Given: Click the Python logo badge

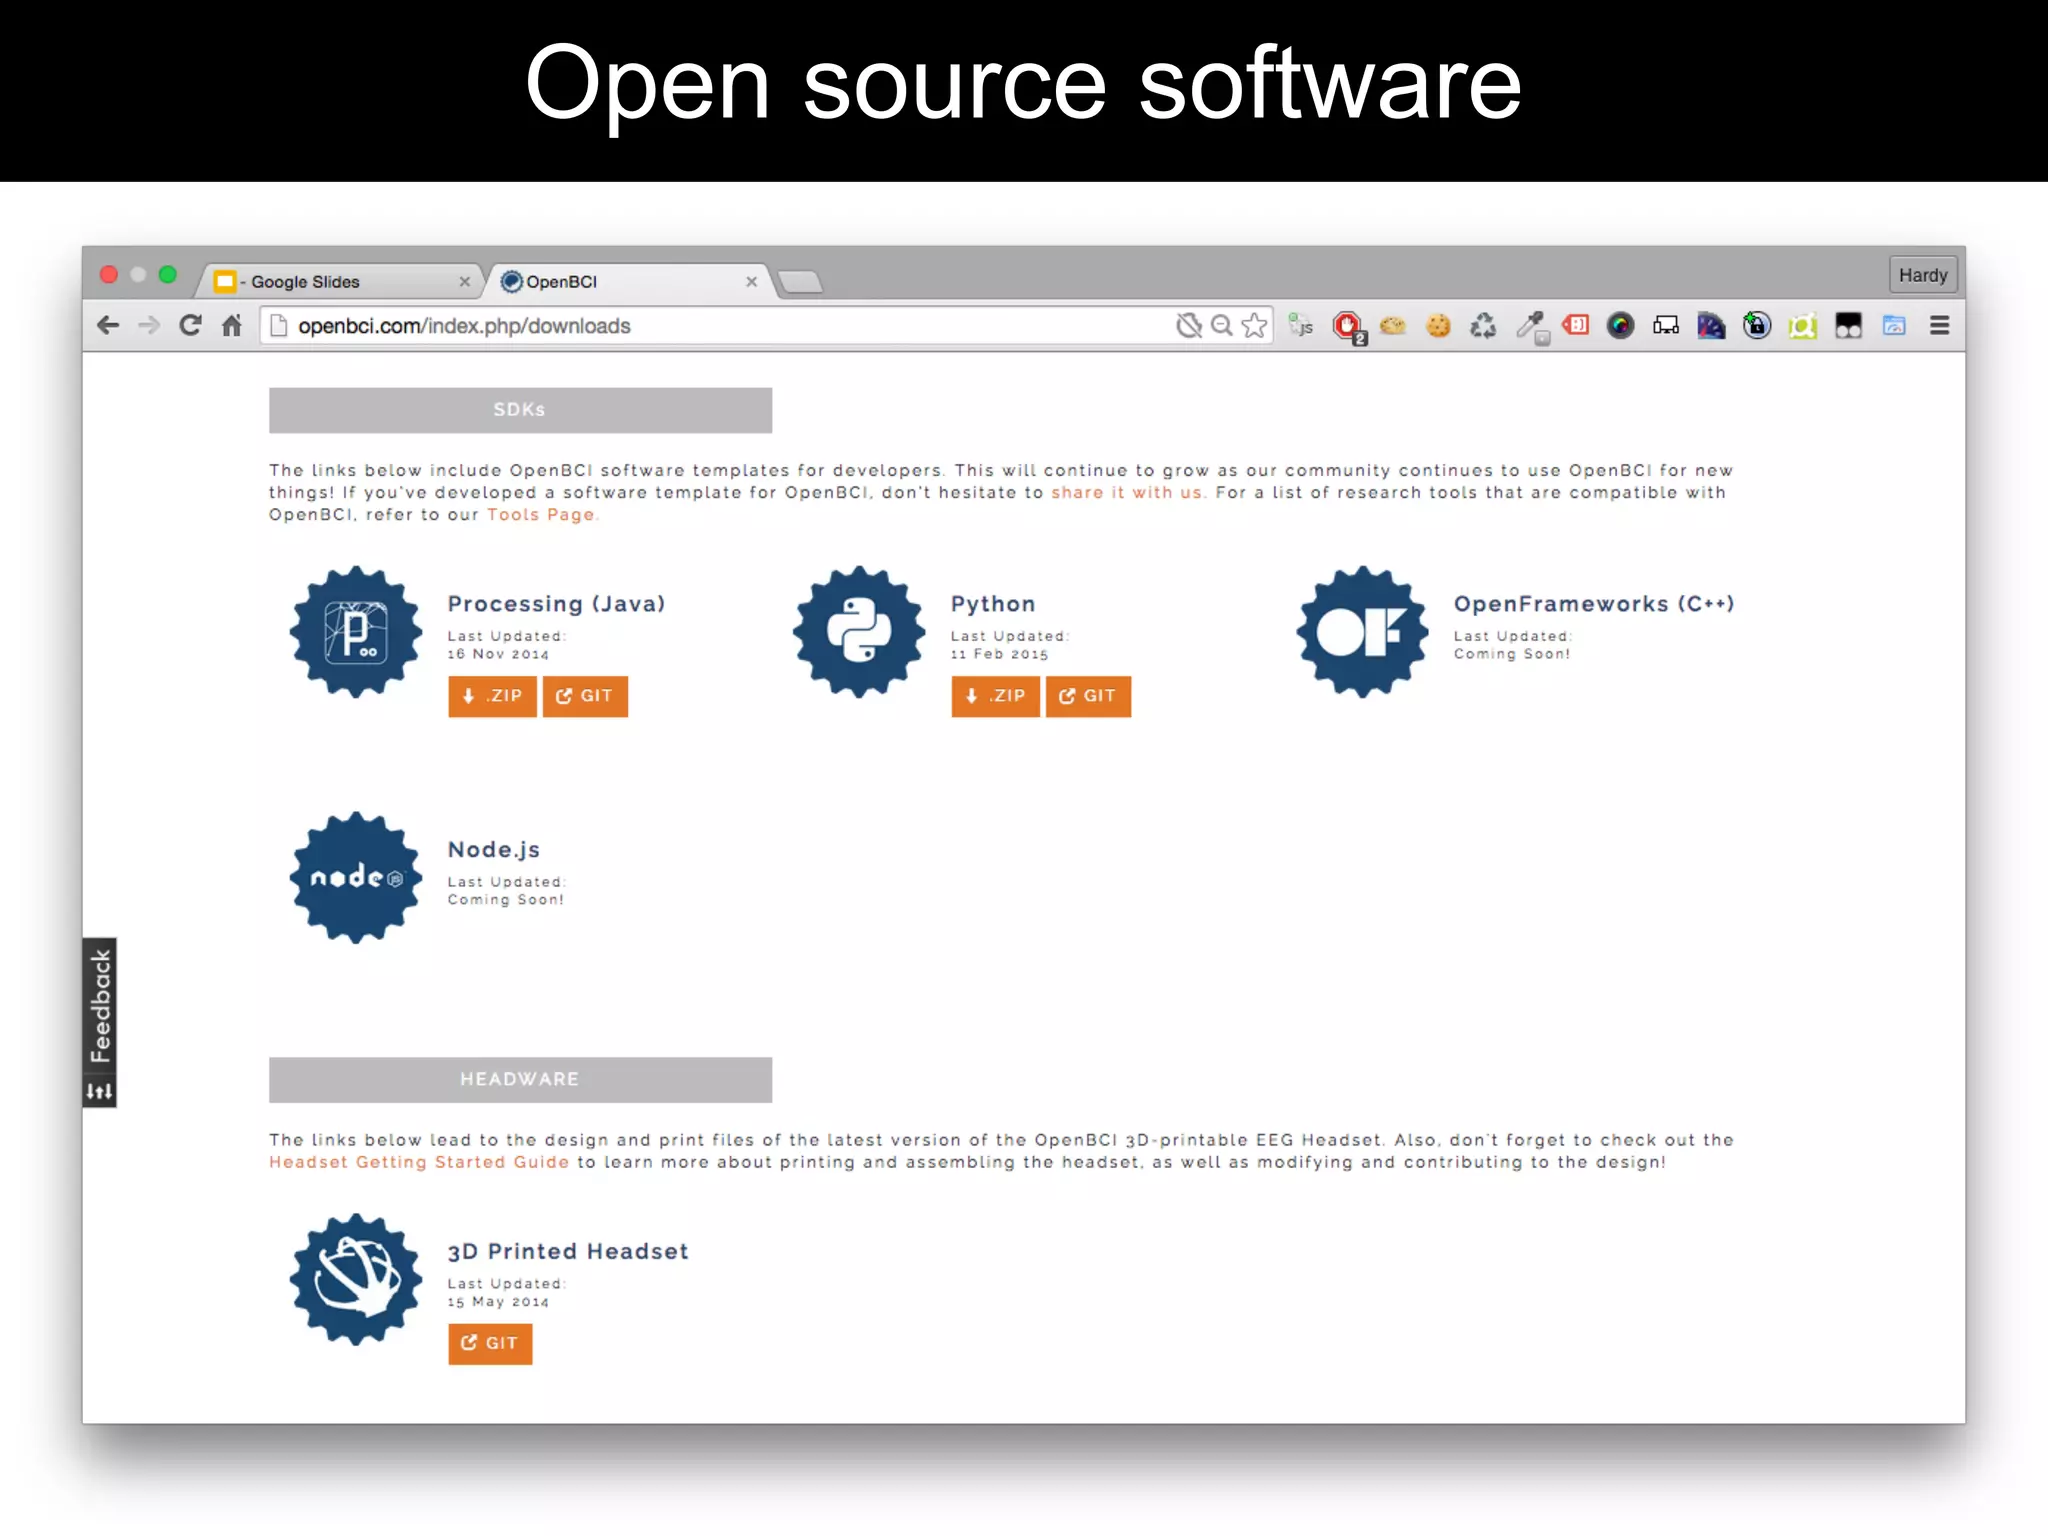Looking at the screenshot, I should coord(858,631).
